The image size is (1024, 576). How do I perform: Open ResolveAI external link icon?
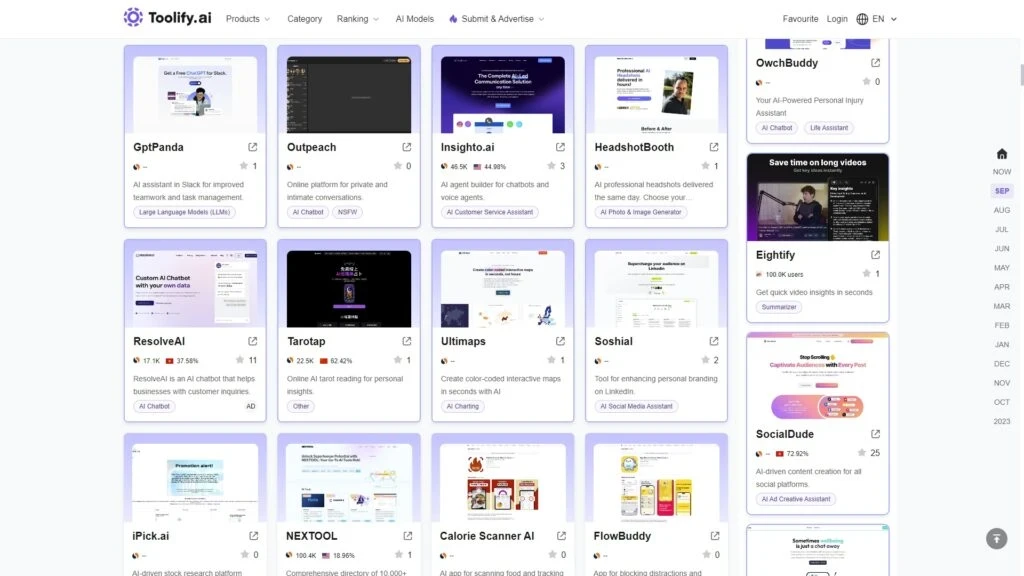coord(253,341)
